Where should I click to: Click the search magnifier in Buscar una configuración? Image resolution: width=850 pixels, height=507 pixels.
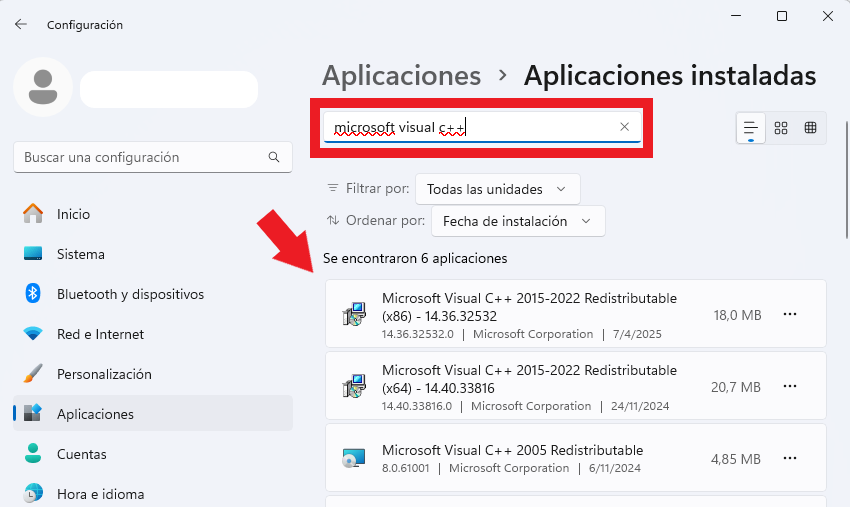[x=274, y=157]
